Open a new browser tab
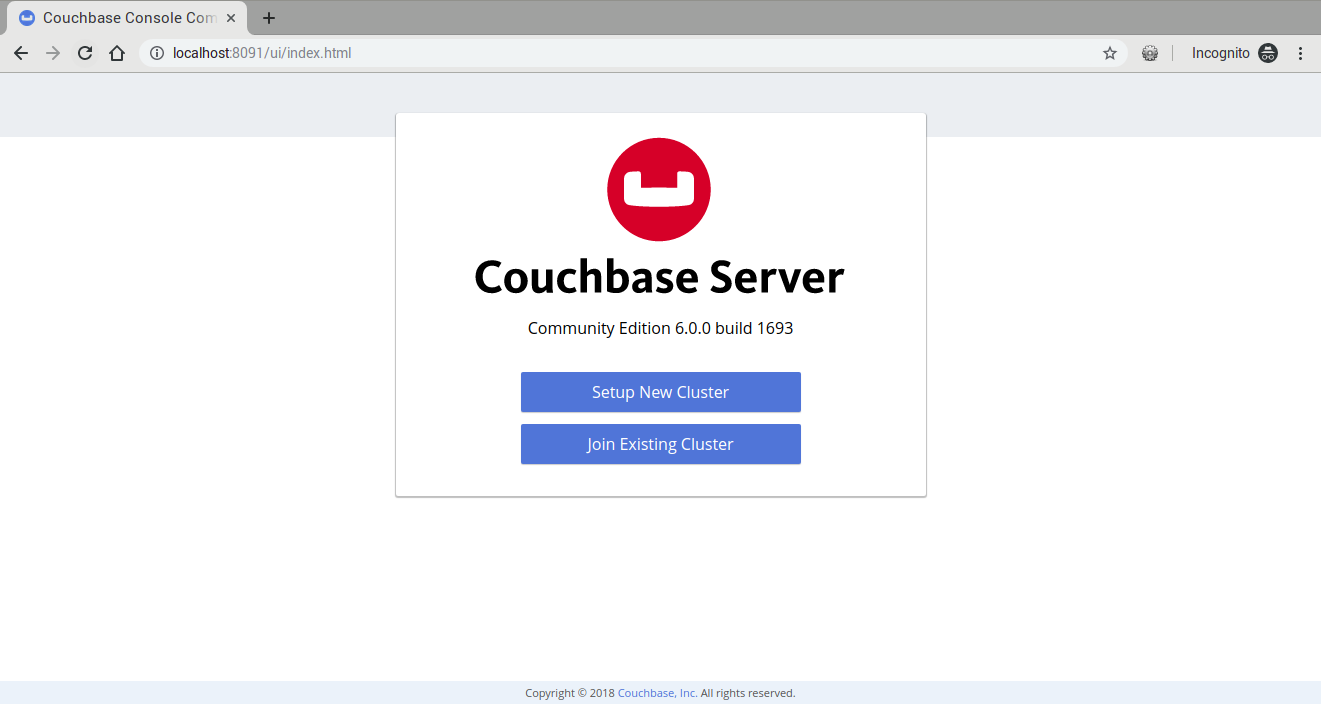This screenshot has width=1321, height=704. tap(268, 18)
